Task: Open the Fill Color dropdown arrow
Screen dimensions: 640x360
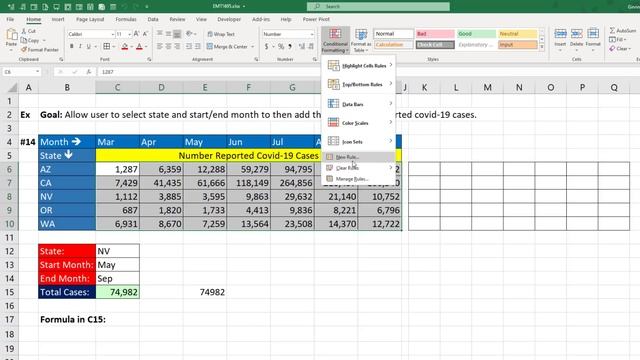Action: (x=131, y=47)
